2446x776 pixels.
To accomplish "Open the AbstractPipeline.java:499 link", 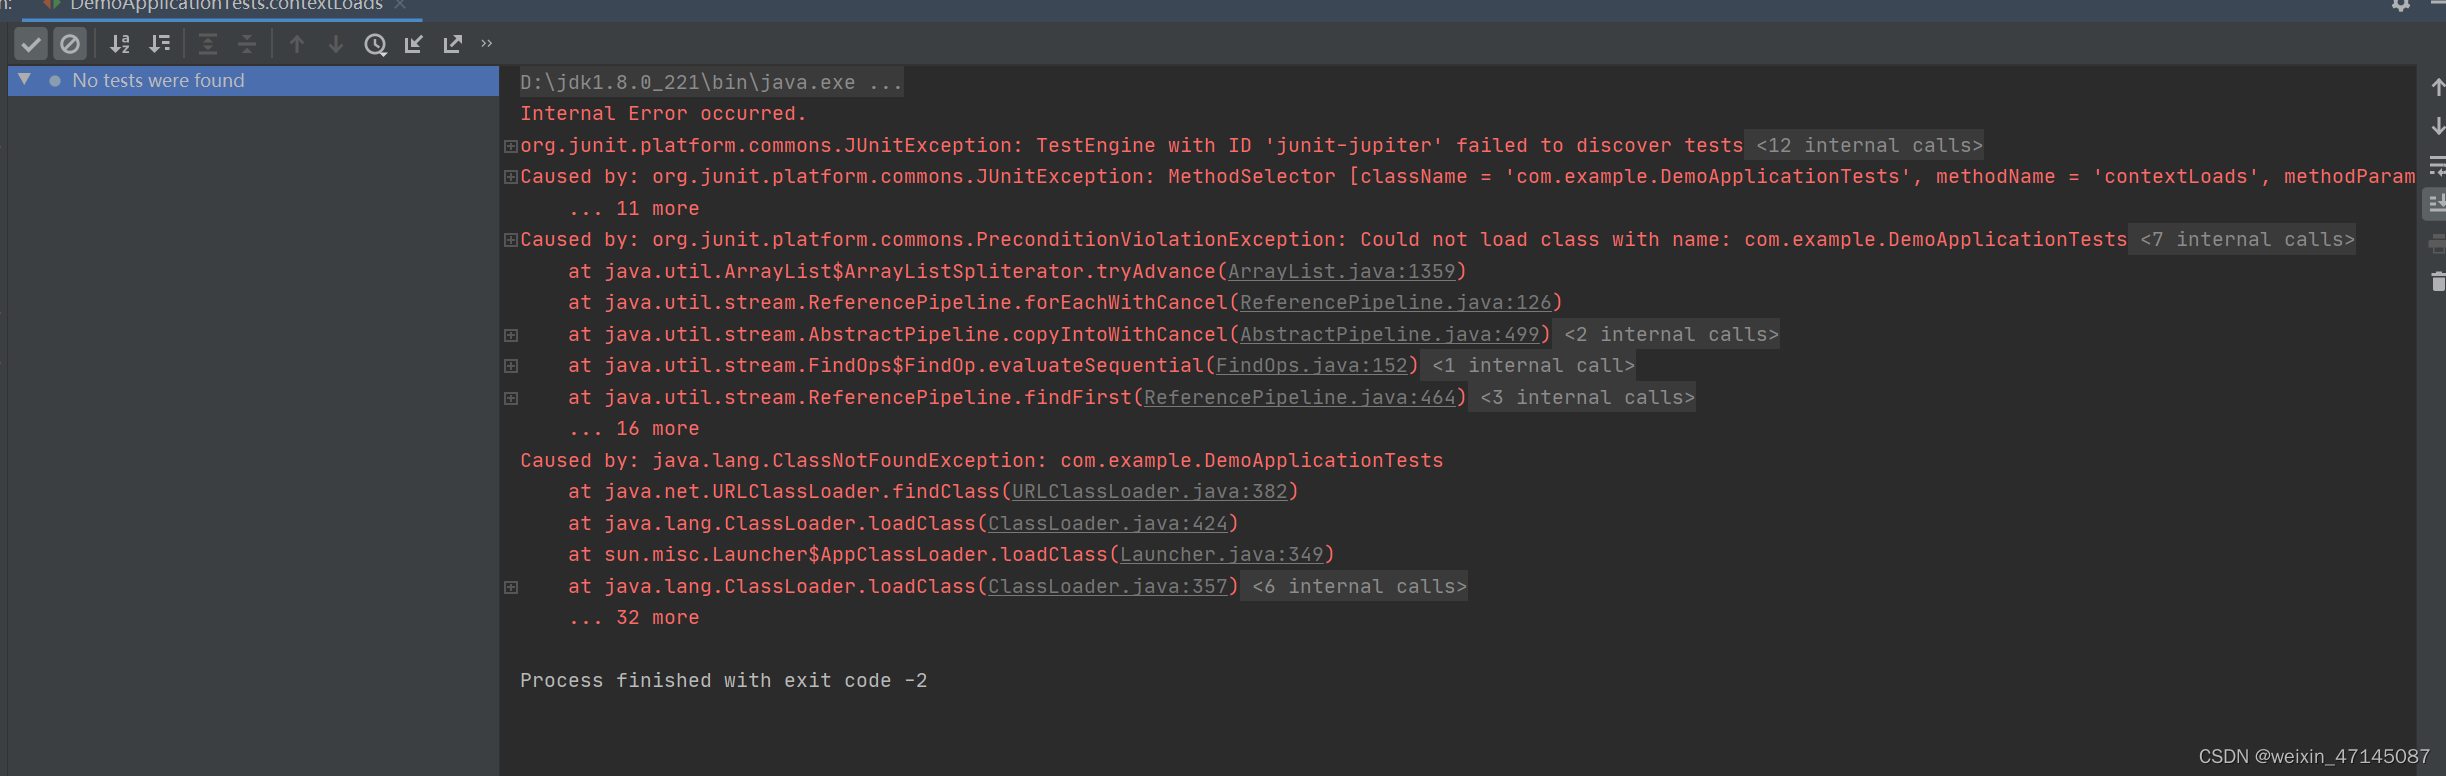I will pos(1390,335).
